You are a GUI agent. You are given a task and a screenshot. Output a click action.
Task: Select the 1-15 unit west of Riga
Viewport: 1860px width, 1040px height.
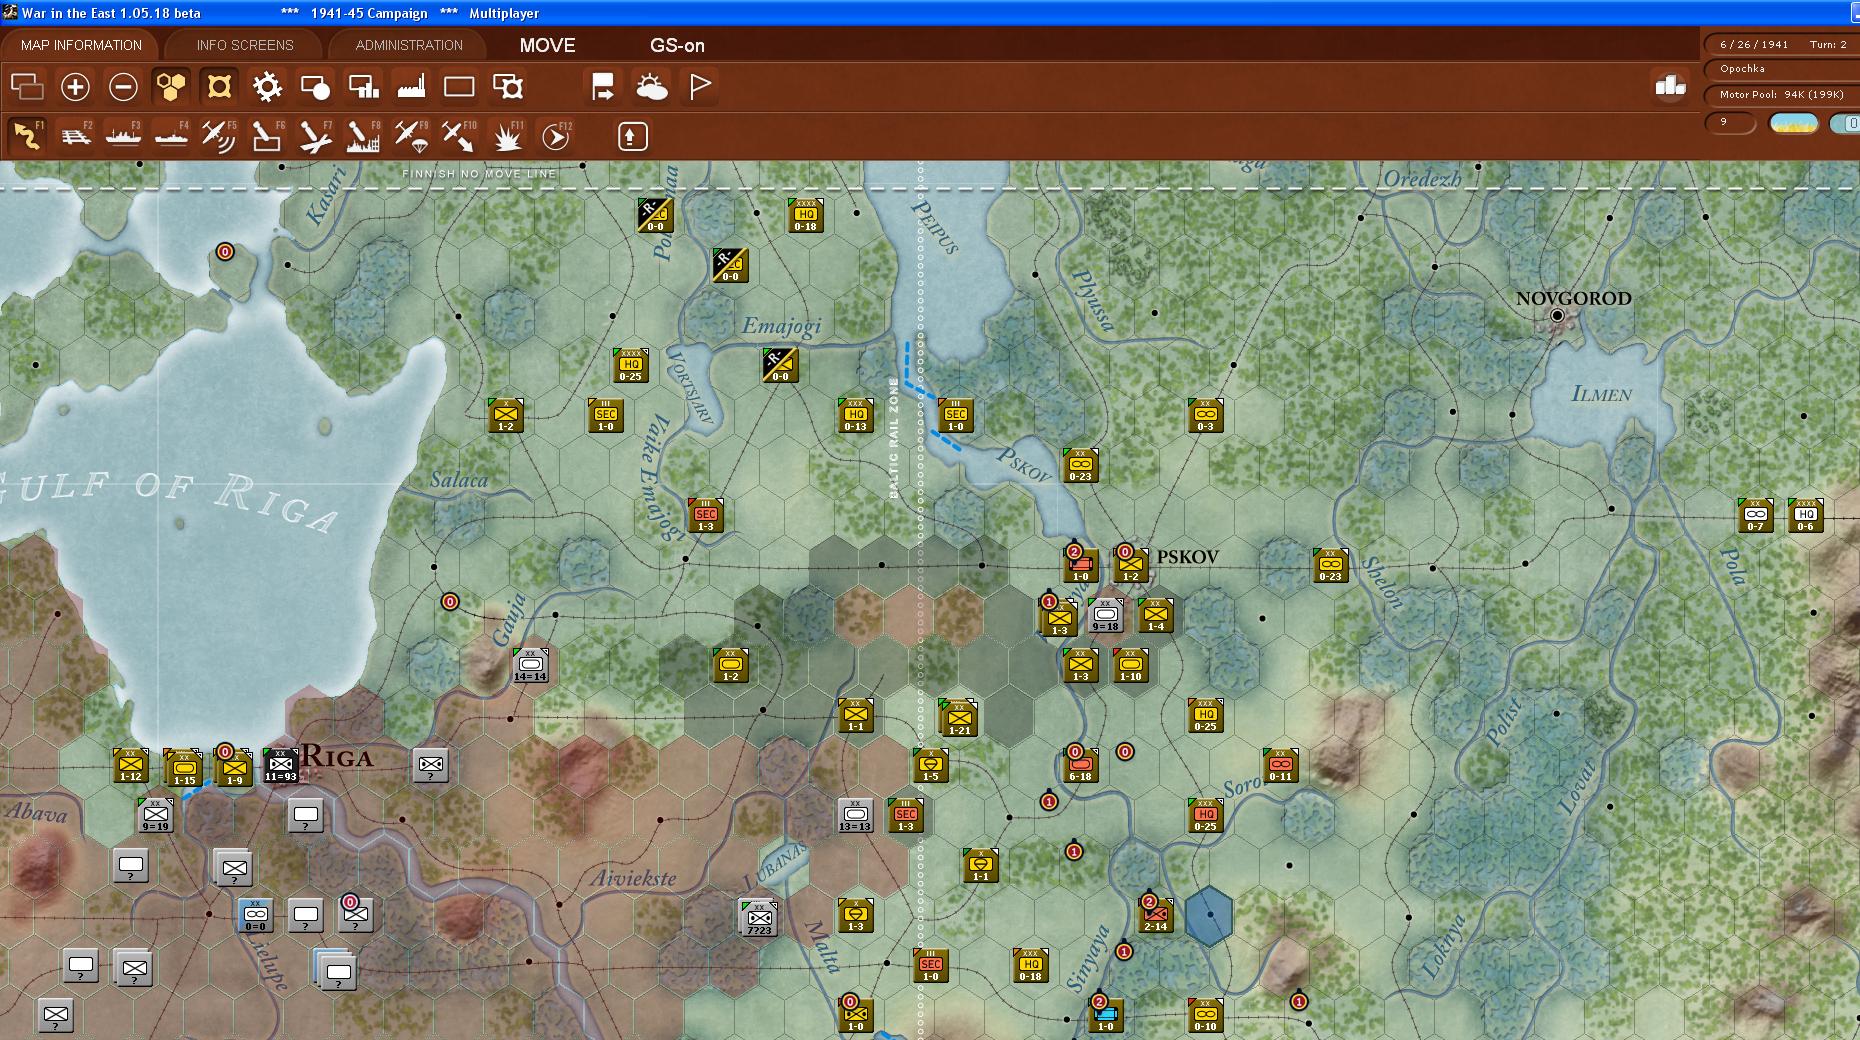click(183, 768)
